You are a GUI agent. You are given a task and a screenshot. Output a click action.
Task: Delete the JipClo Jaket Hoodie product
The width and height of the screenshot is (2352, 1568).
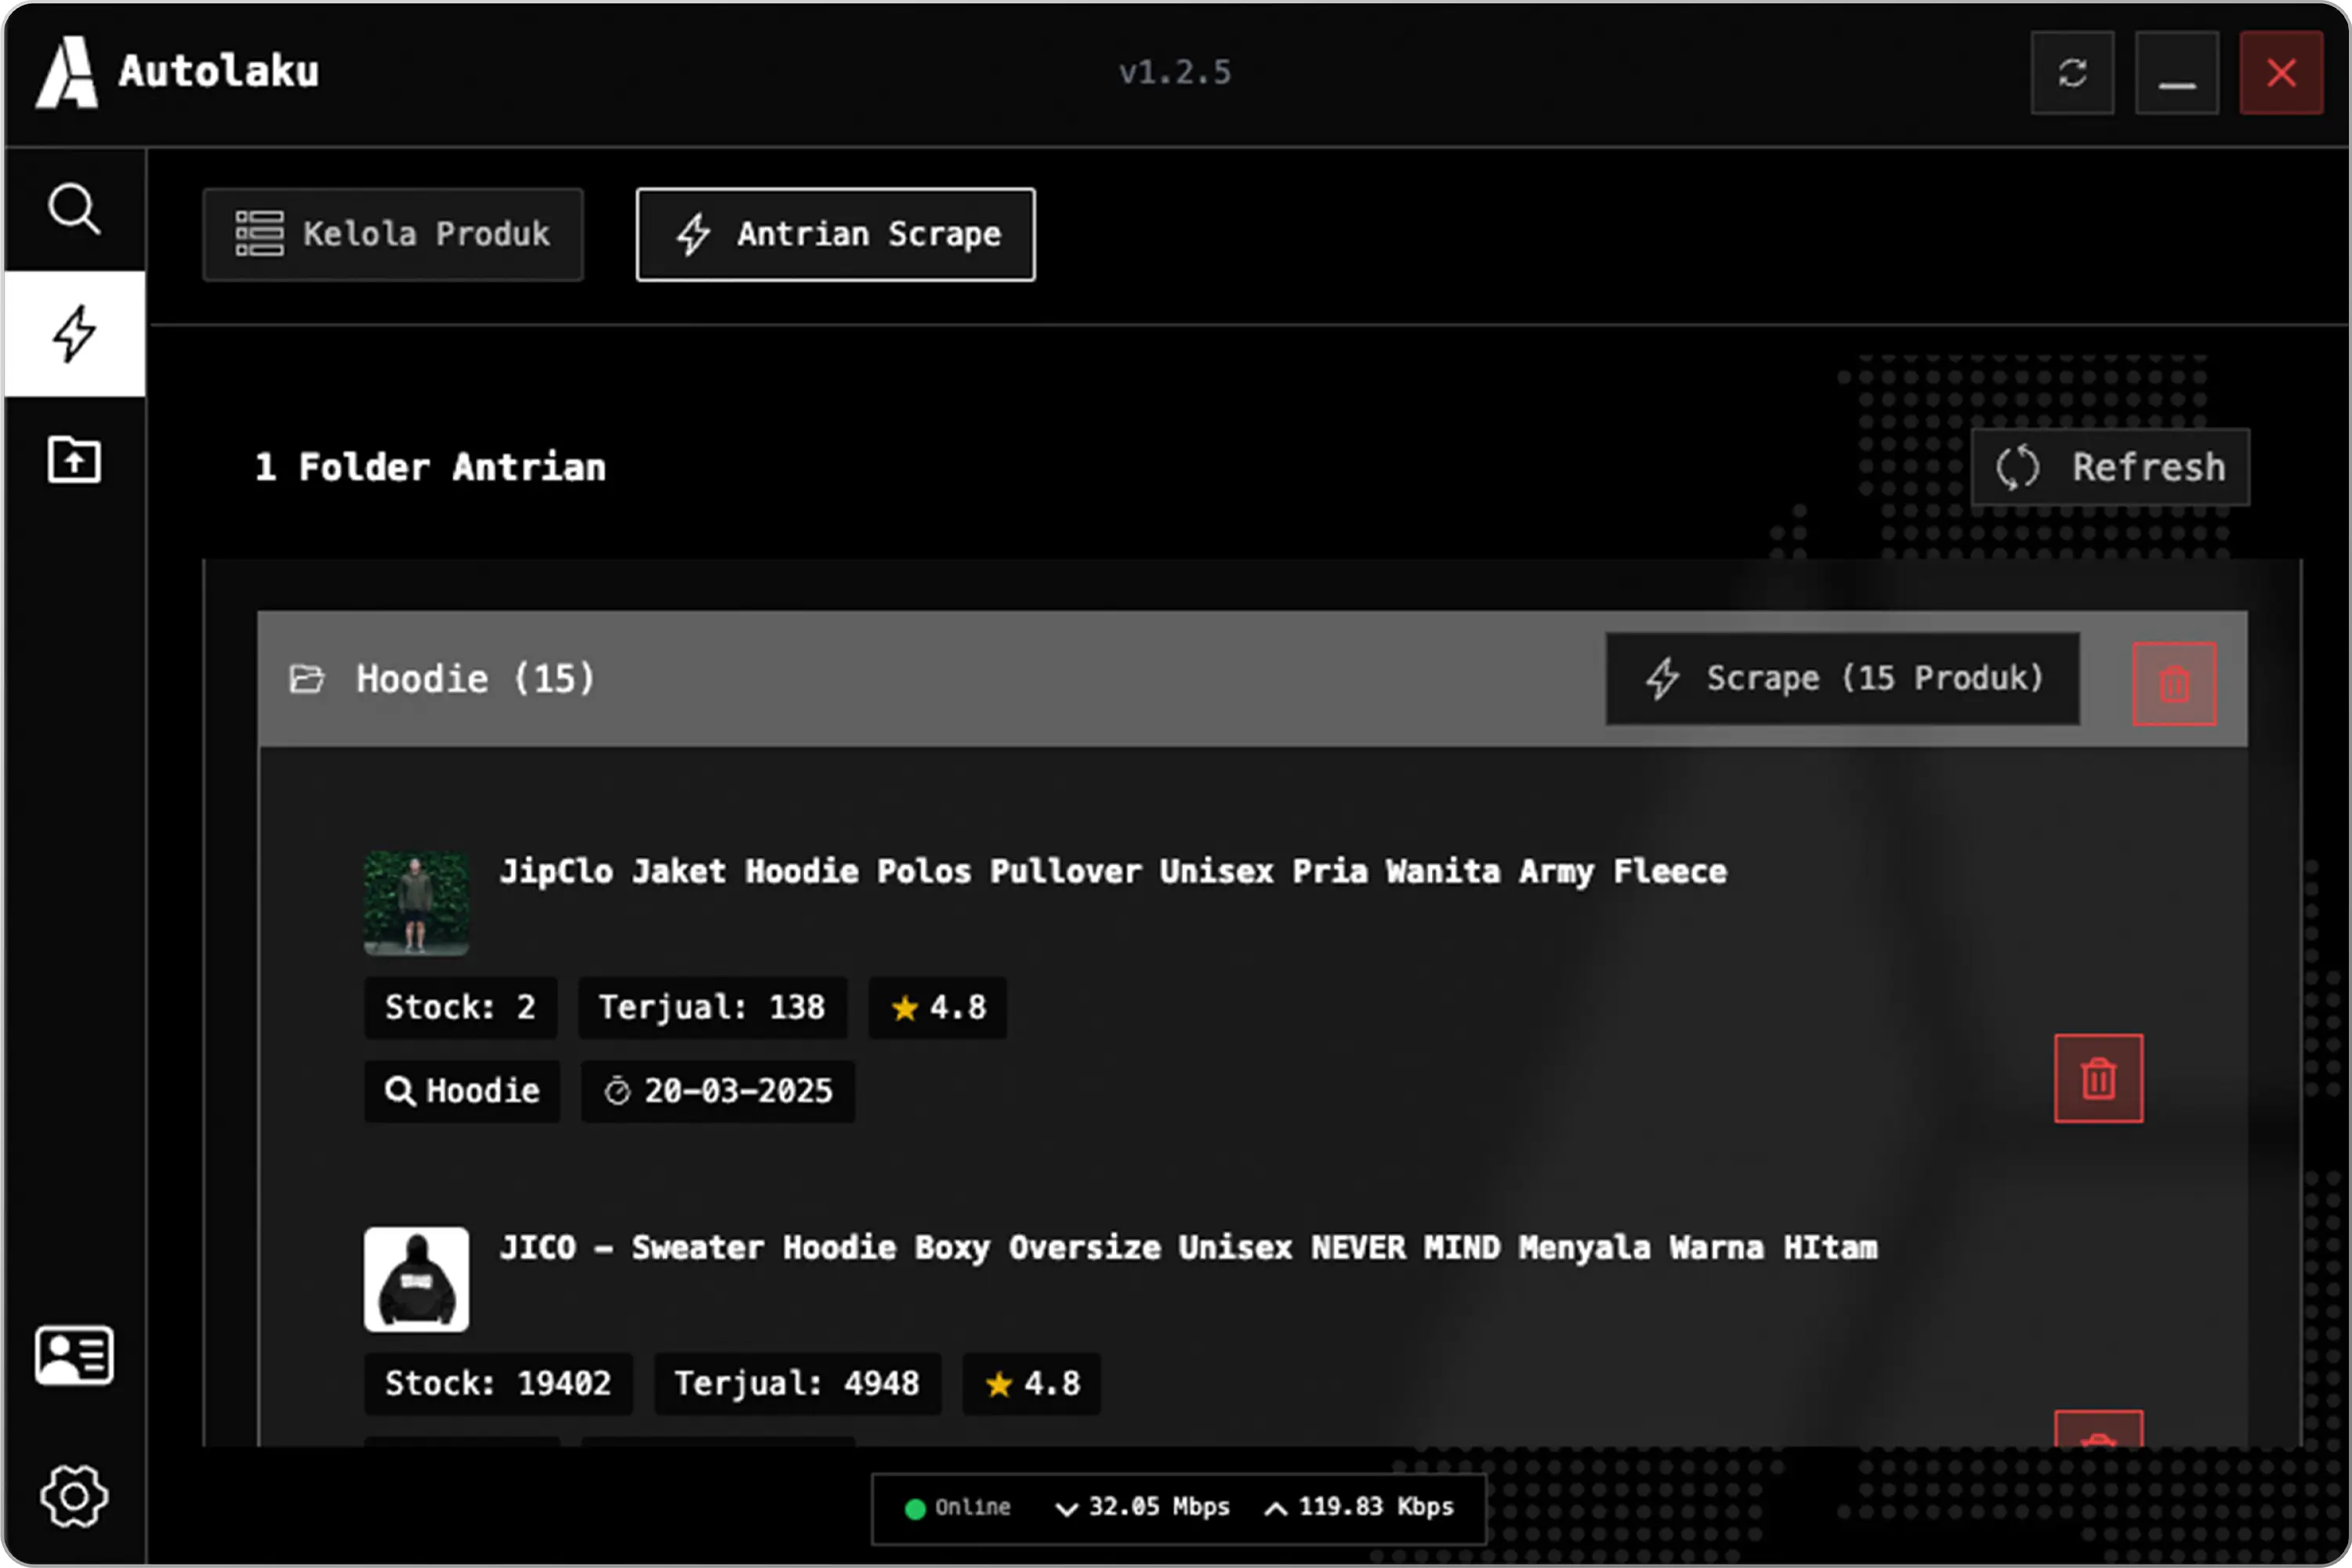click(2098, 1079)
